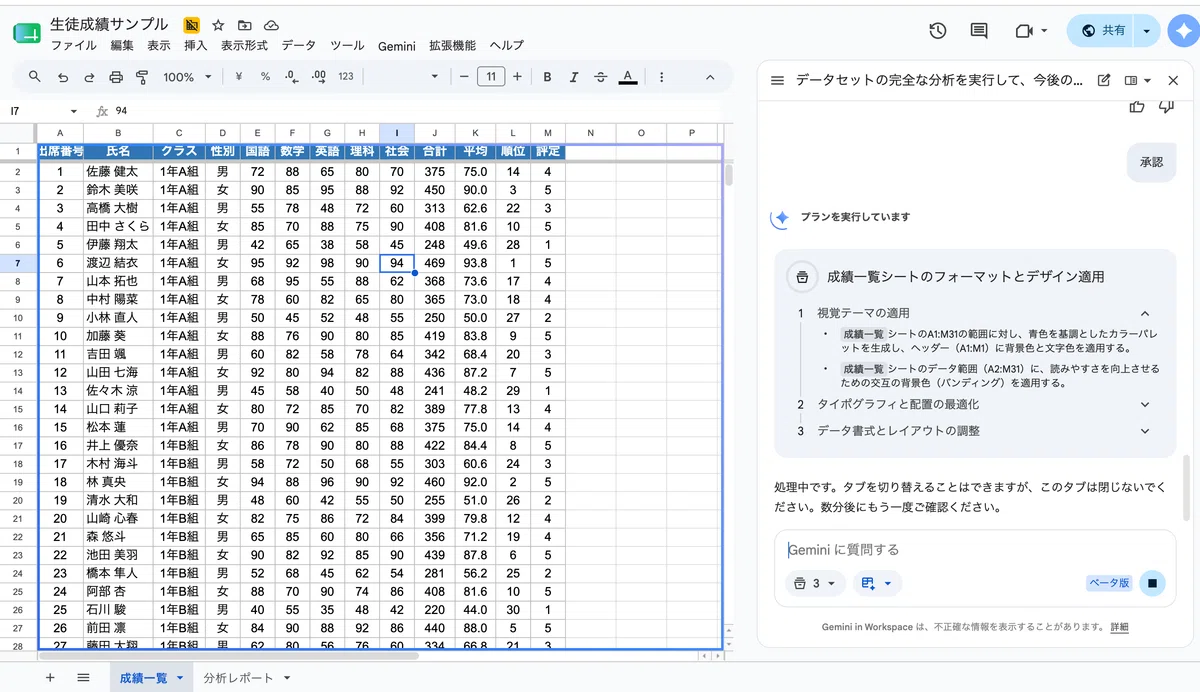Check the cloud save status icon

(271, 25)
